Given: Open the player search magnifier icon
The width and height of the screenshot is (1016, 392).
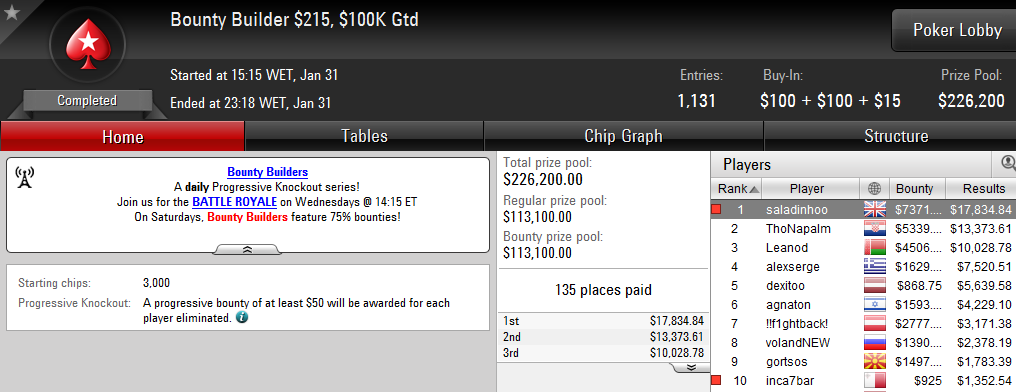Looking at the screenshot, I should (x=1008, y=163).
